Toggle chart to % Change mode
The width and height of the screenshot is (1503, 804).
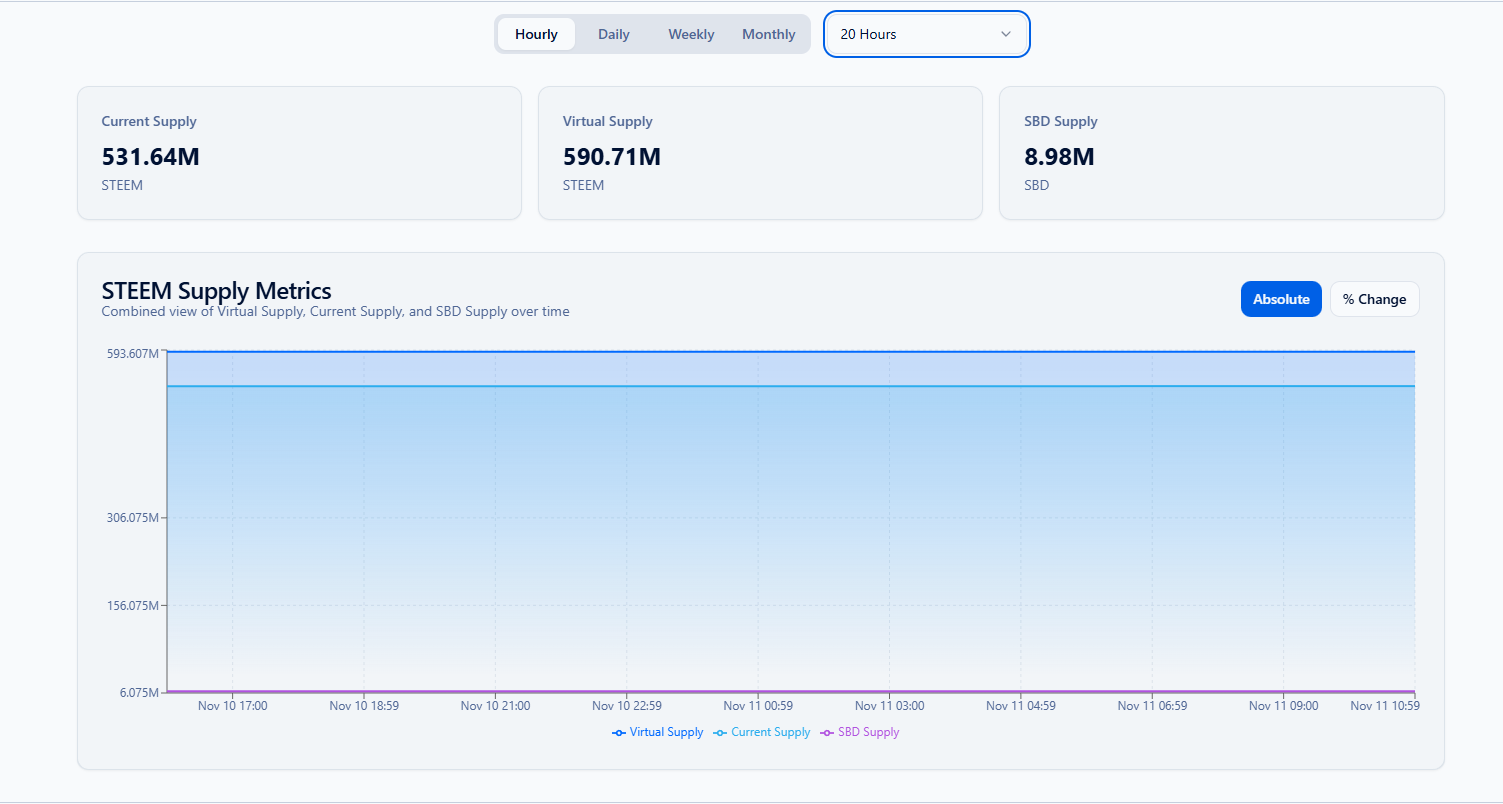click(1374, 299)
